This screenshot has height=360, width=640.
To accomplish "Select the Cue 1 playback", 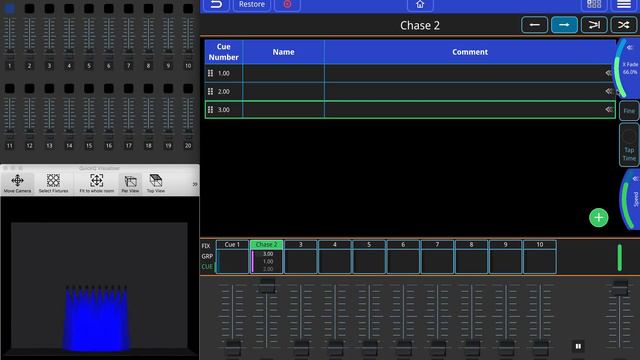I will click(232, 257).
